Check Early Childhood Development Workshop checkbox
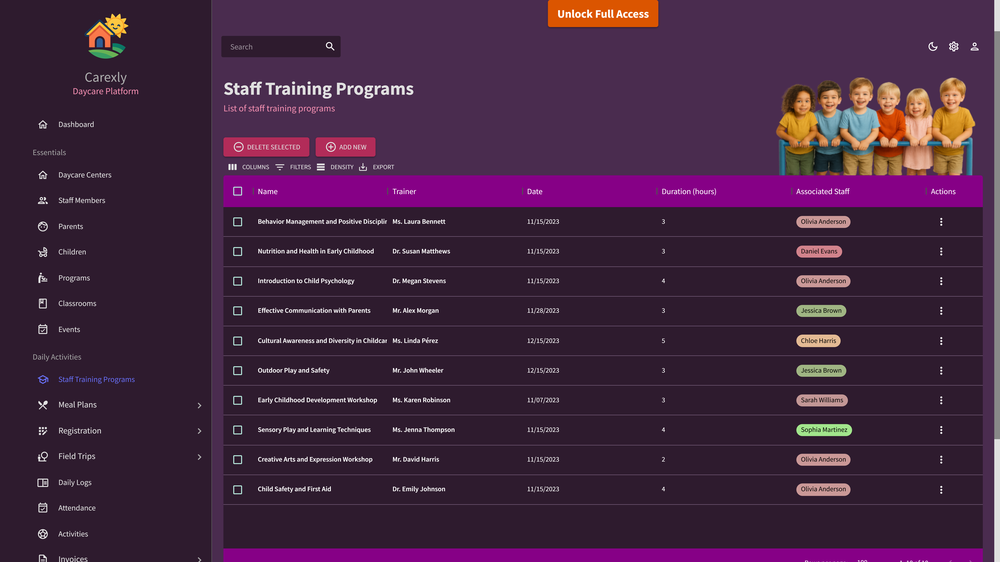This screenshot has height=562, width=1000. coord(237,400)
